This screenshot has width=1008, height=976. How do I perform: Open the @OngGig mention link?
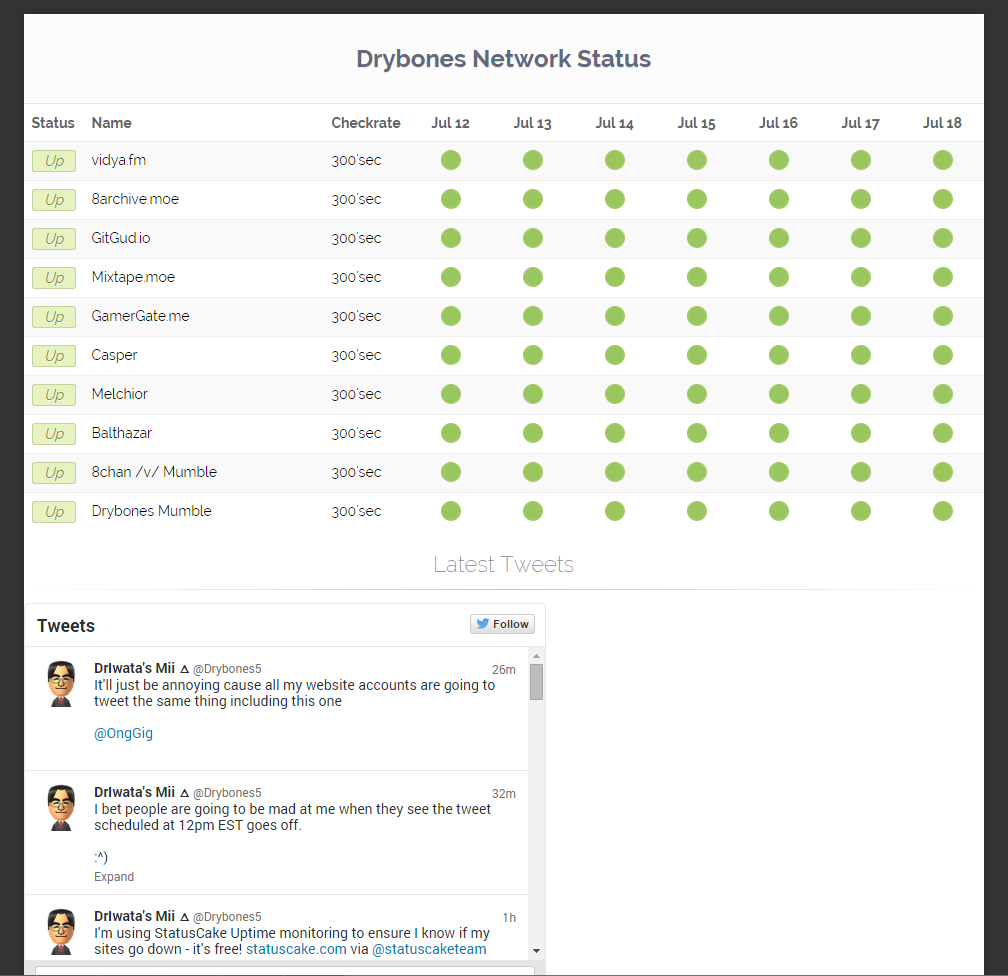(123, 733)
